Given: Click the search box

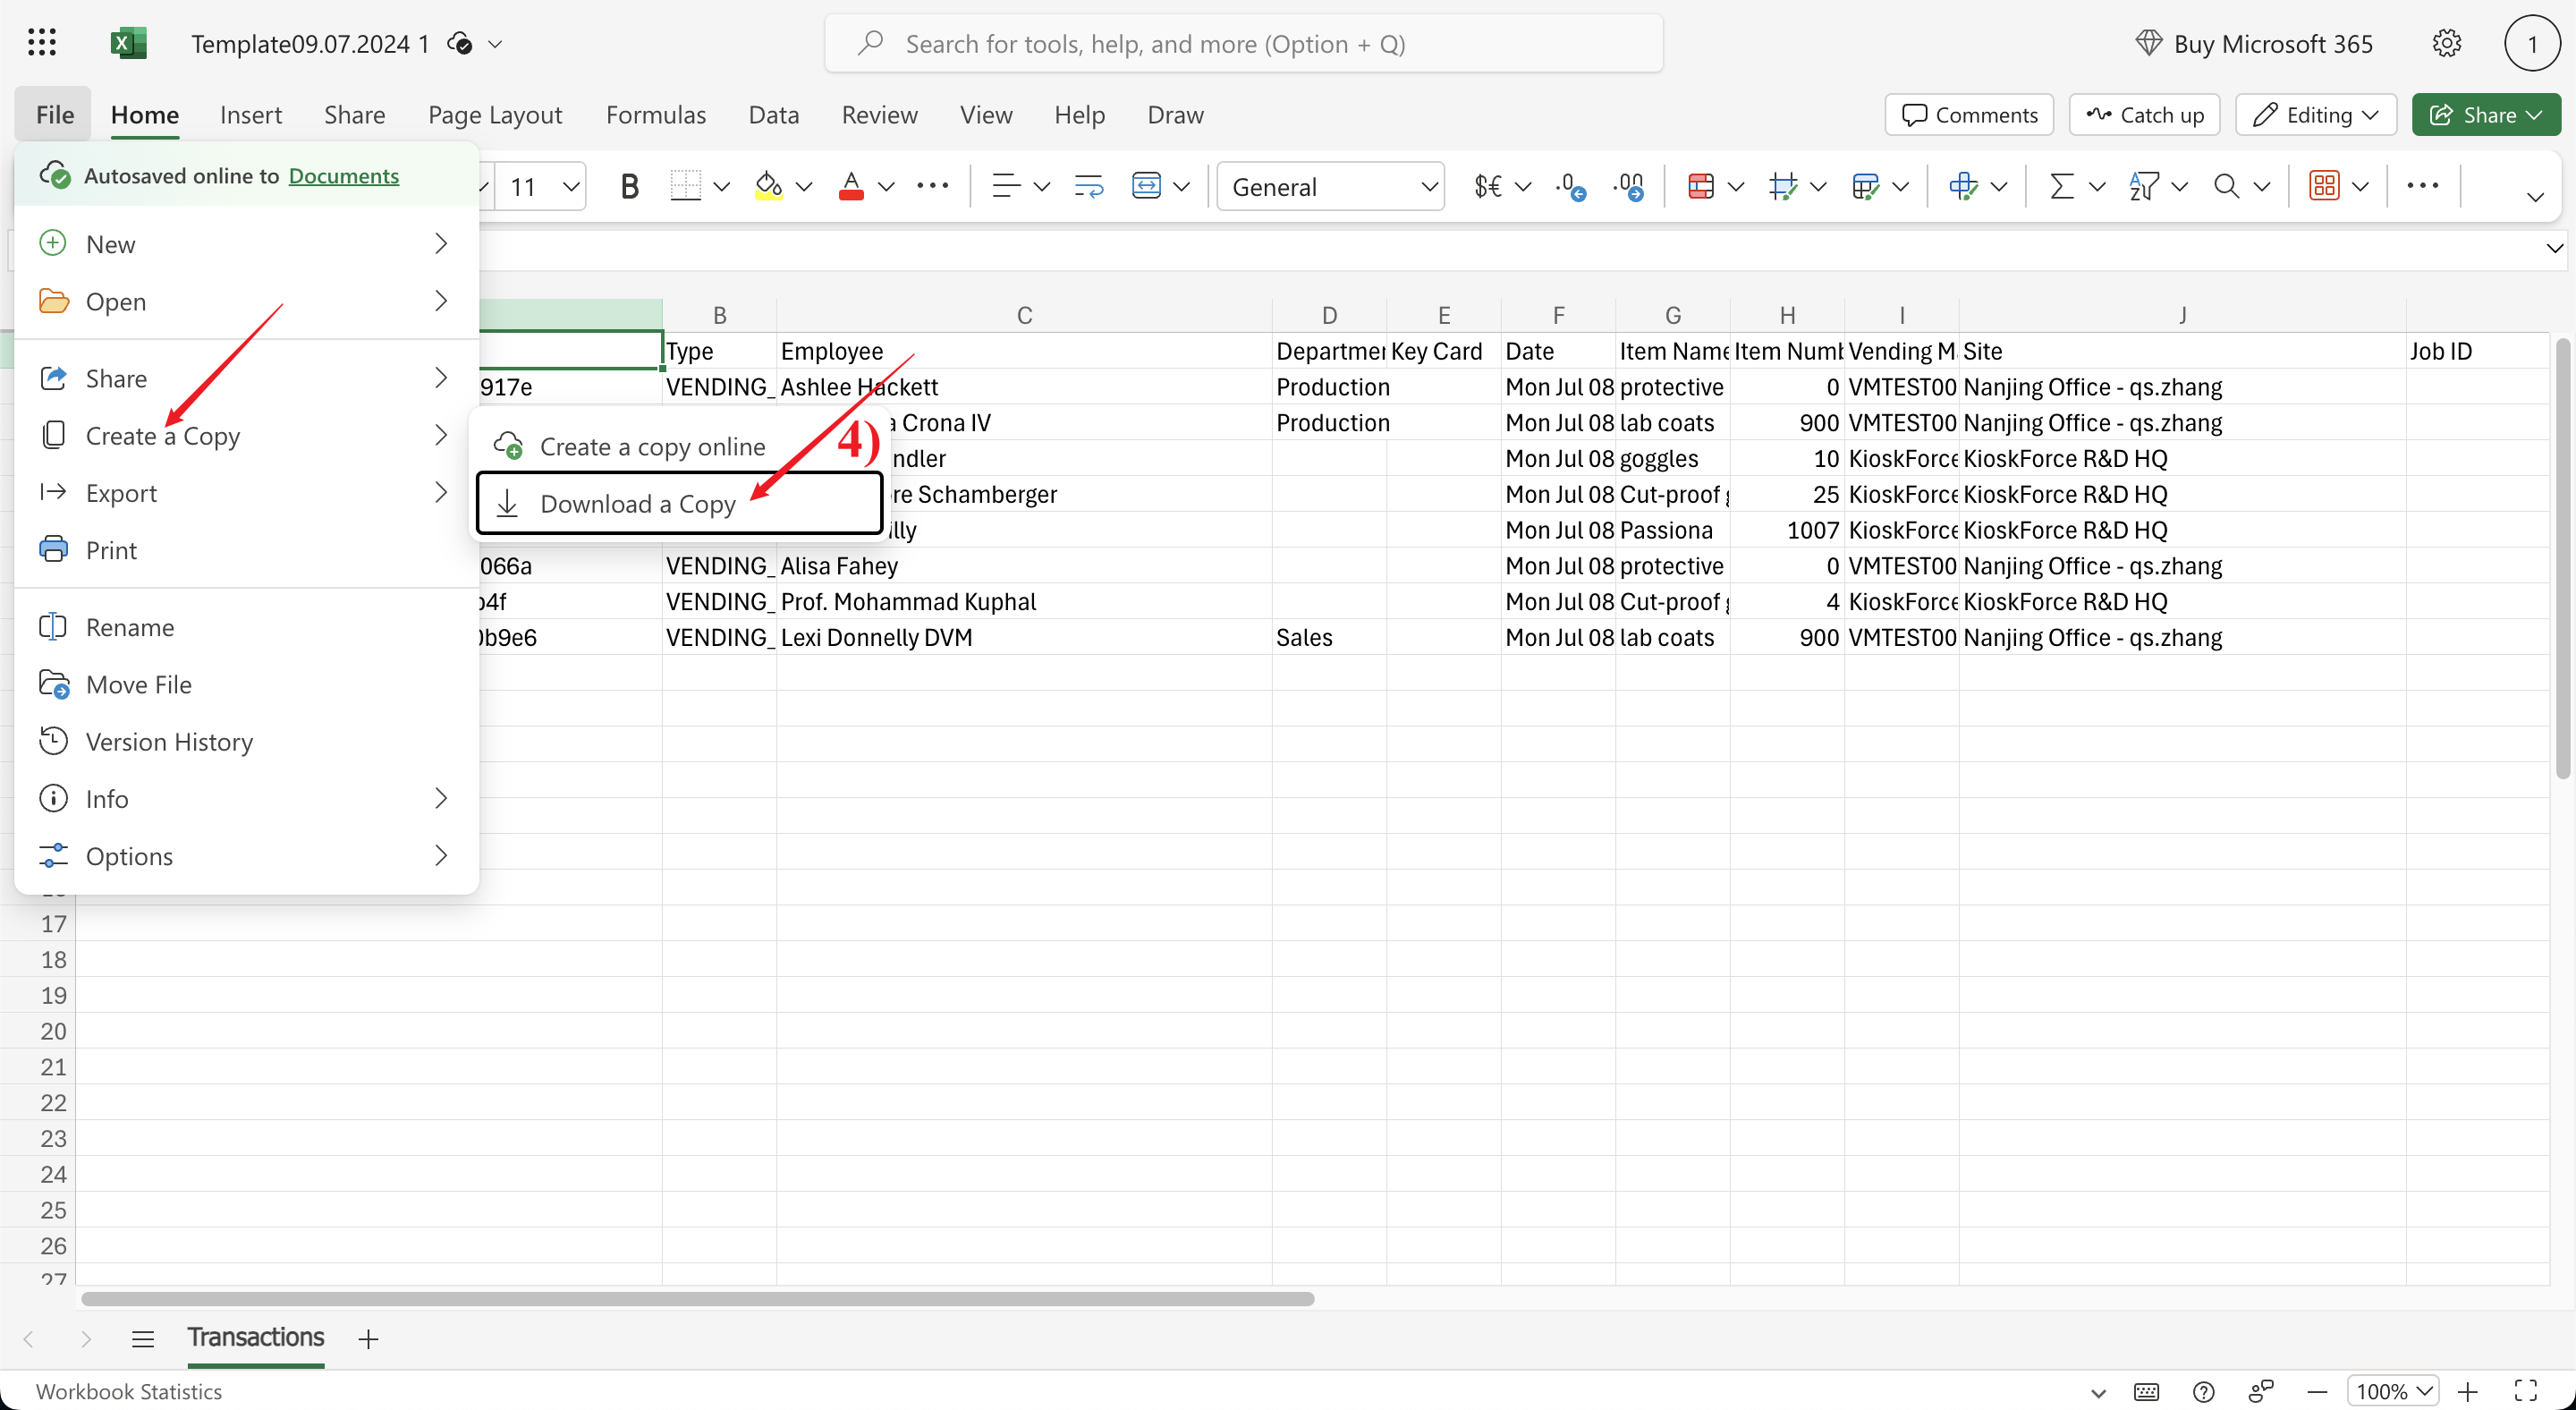Looking at the screenshot, I should [1243, 43].
